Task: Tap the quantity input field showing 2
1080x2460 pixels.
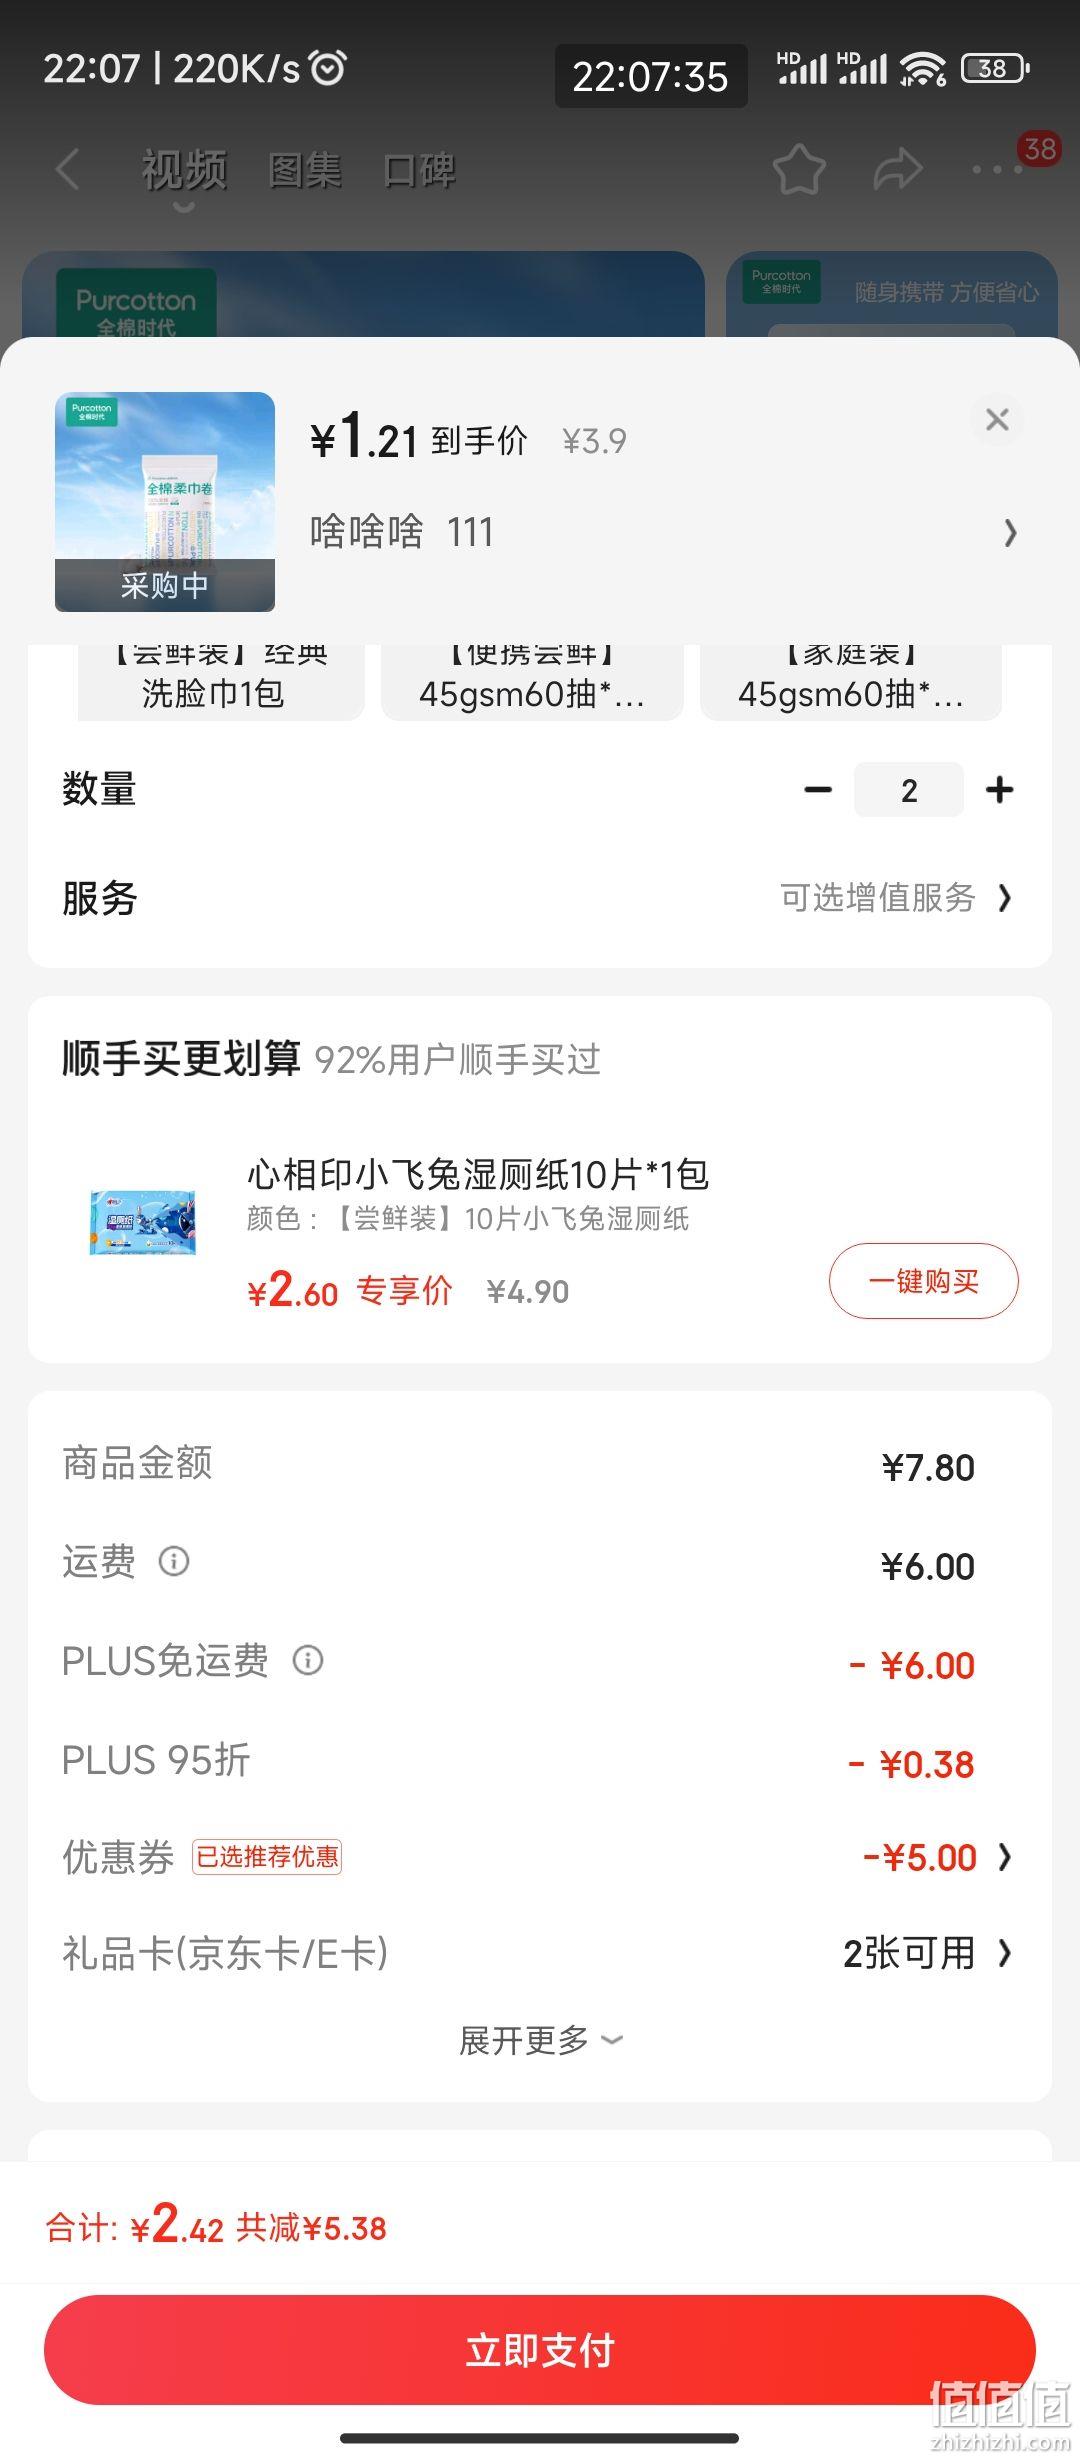Action: [909, 790]
